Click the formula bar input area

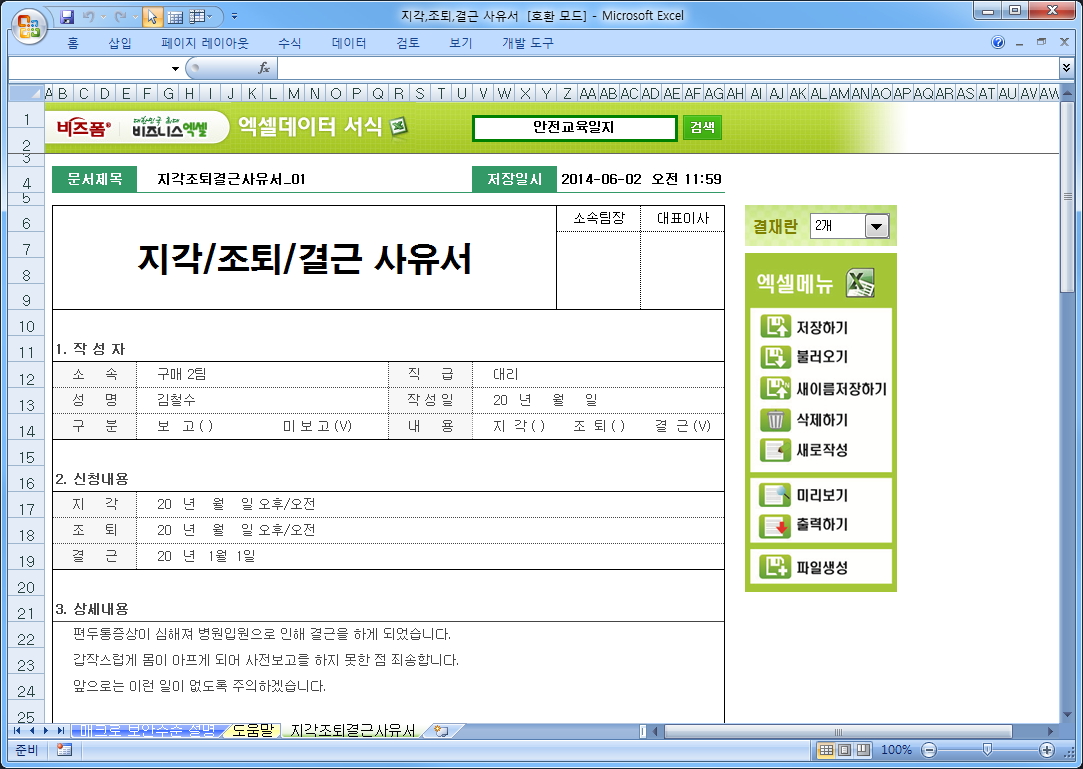pyautogui.click(x=667, y=68)
